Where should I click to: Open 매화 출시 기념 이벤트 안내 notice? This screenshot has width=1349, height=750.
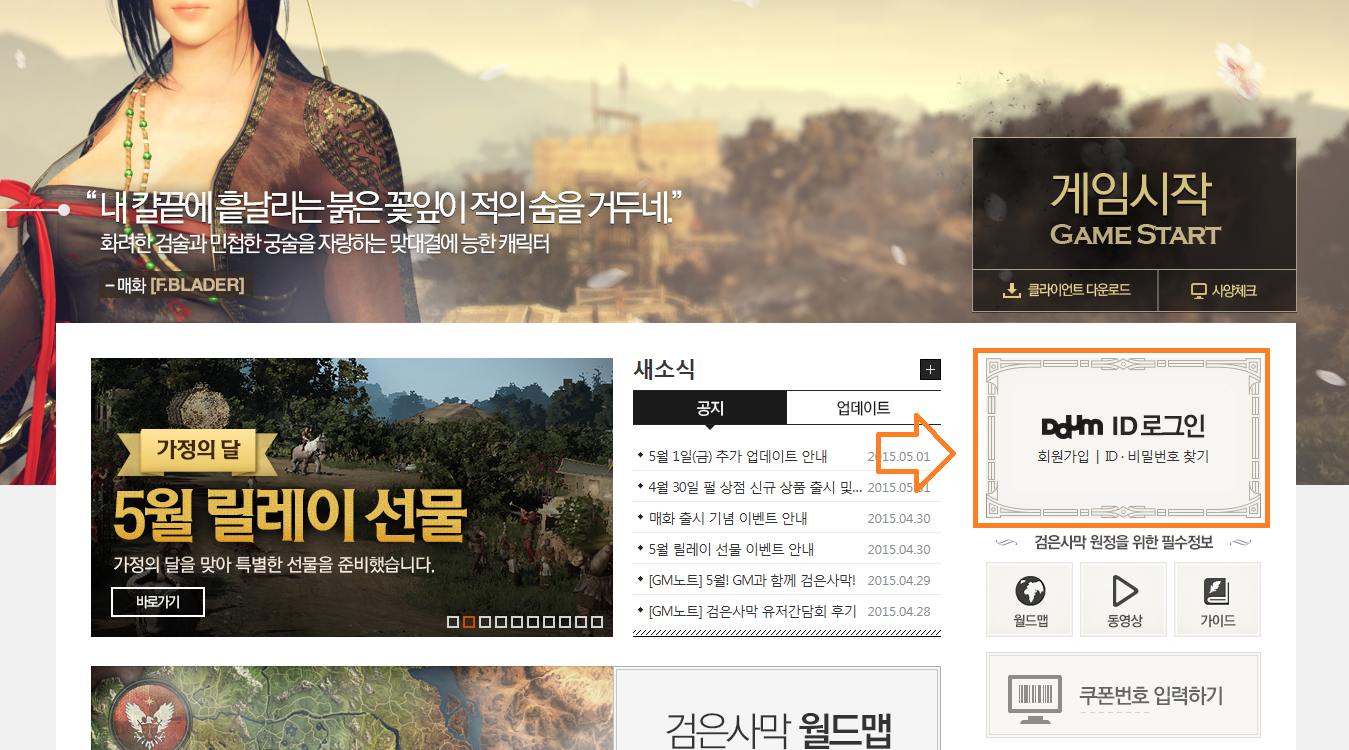[728, 519]
